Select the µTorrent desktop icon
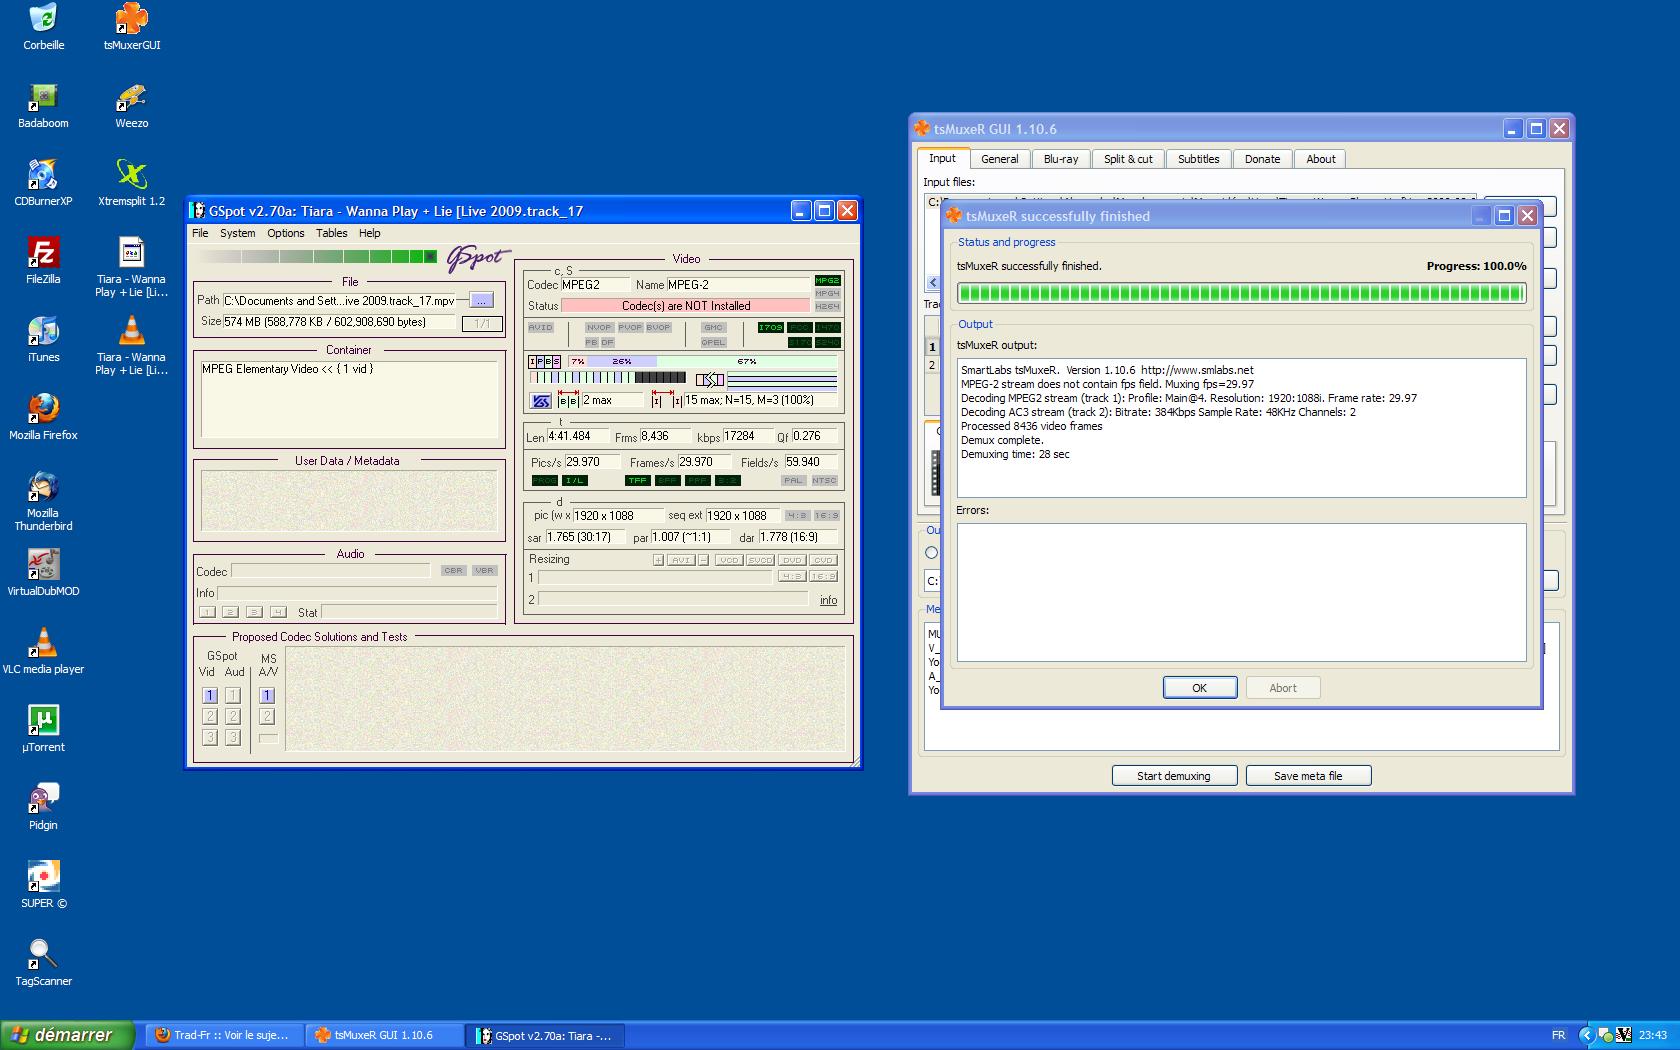Image resolution: width=1680 pixels, height=1050 pixels. (43, 730)
